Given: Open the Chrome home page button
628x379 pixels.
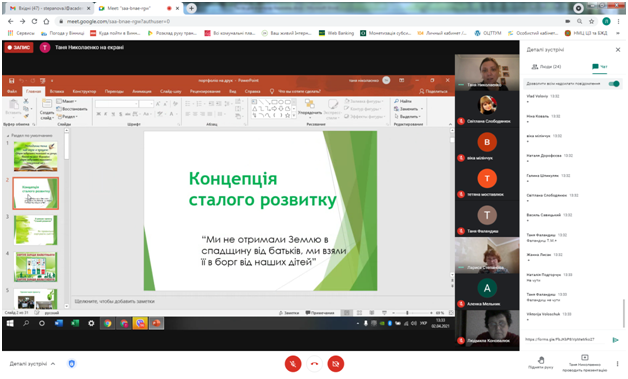Looking at the screenshot, I should [46, 21].
